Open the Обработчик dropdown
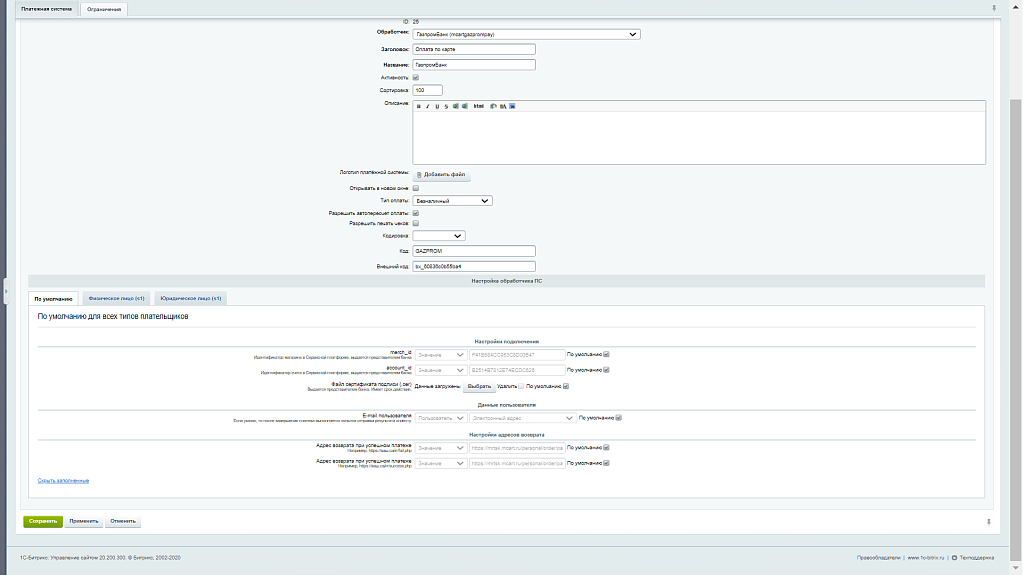This screenshot has width=1024, height=577. tap(526, 34)
